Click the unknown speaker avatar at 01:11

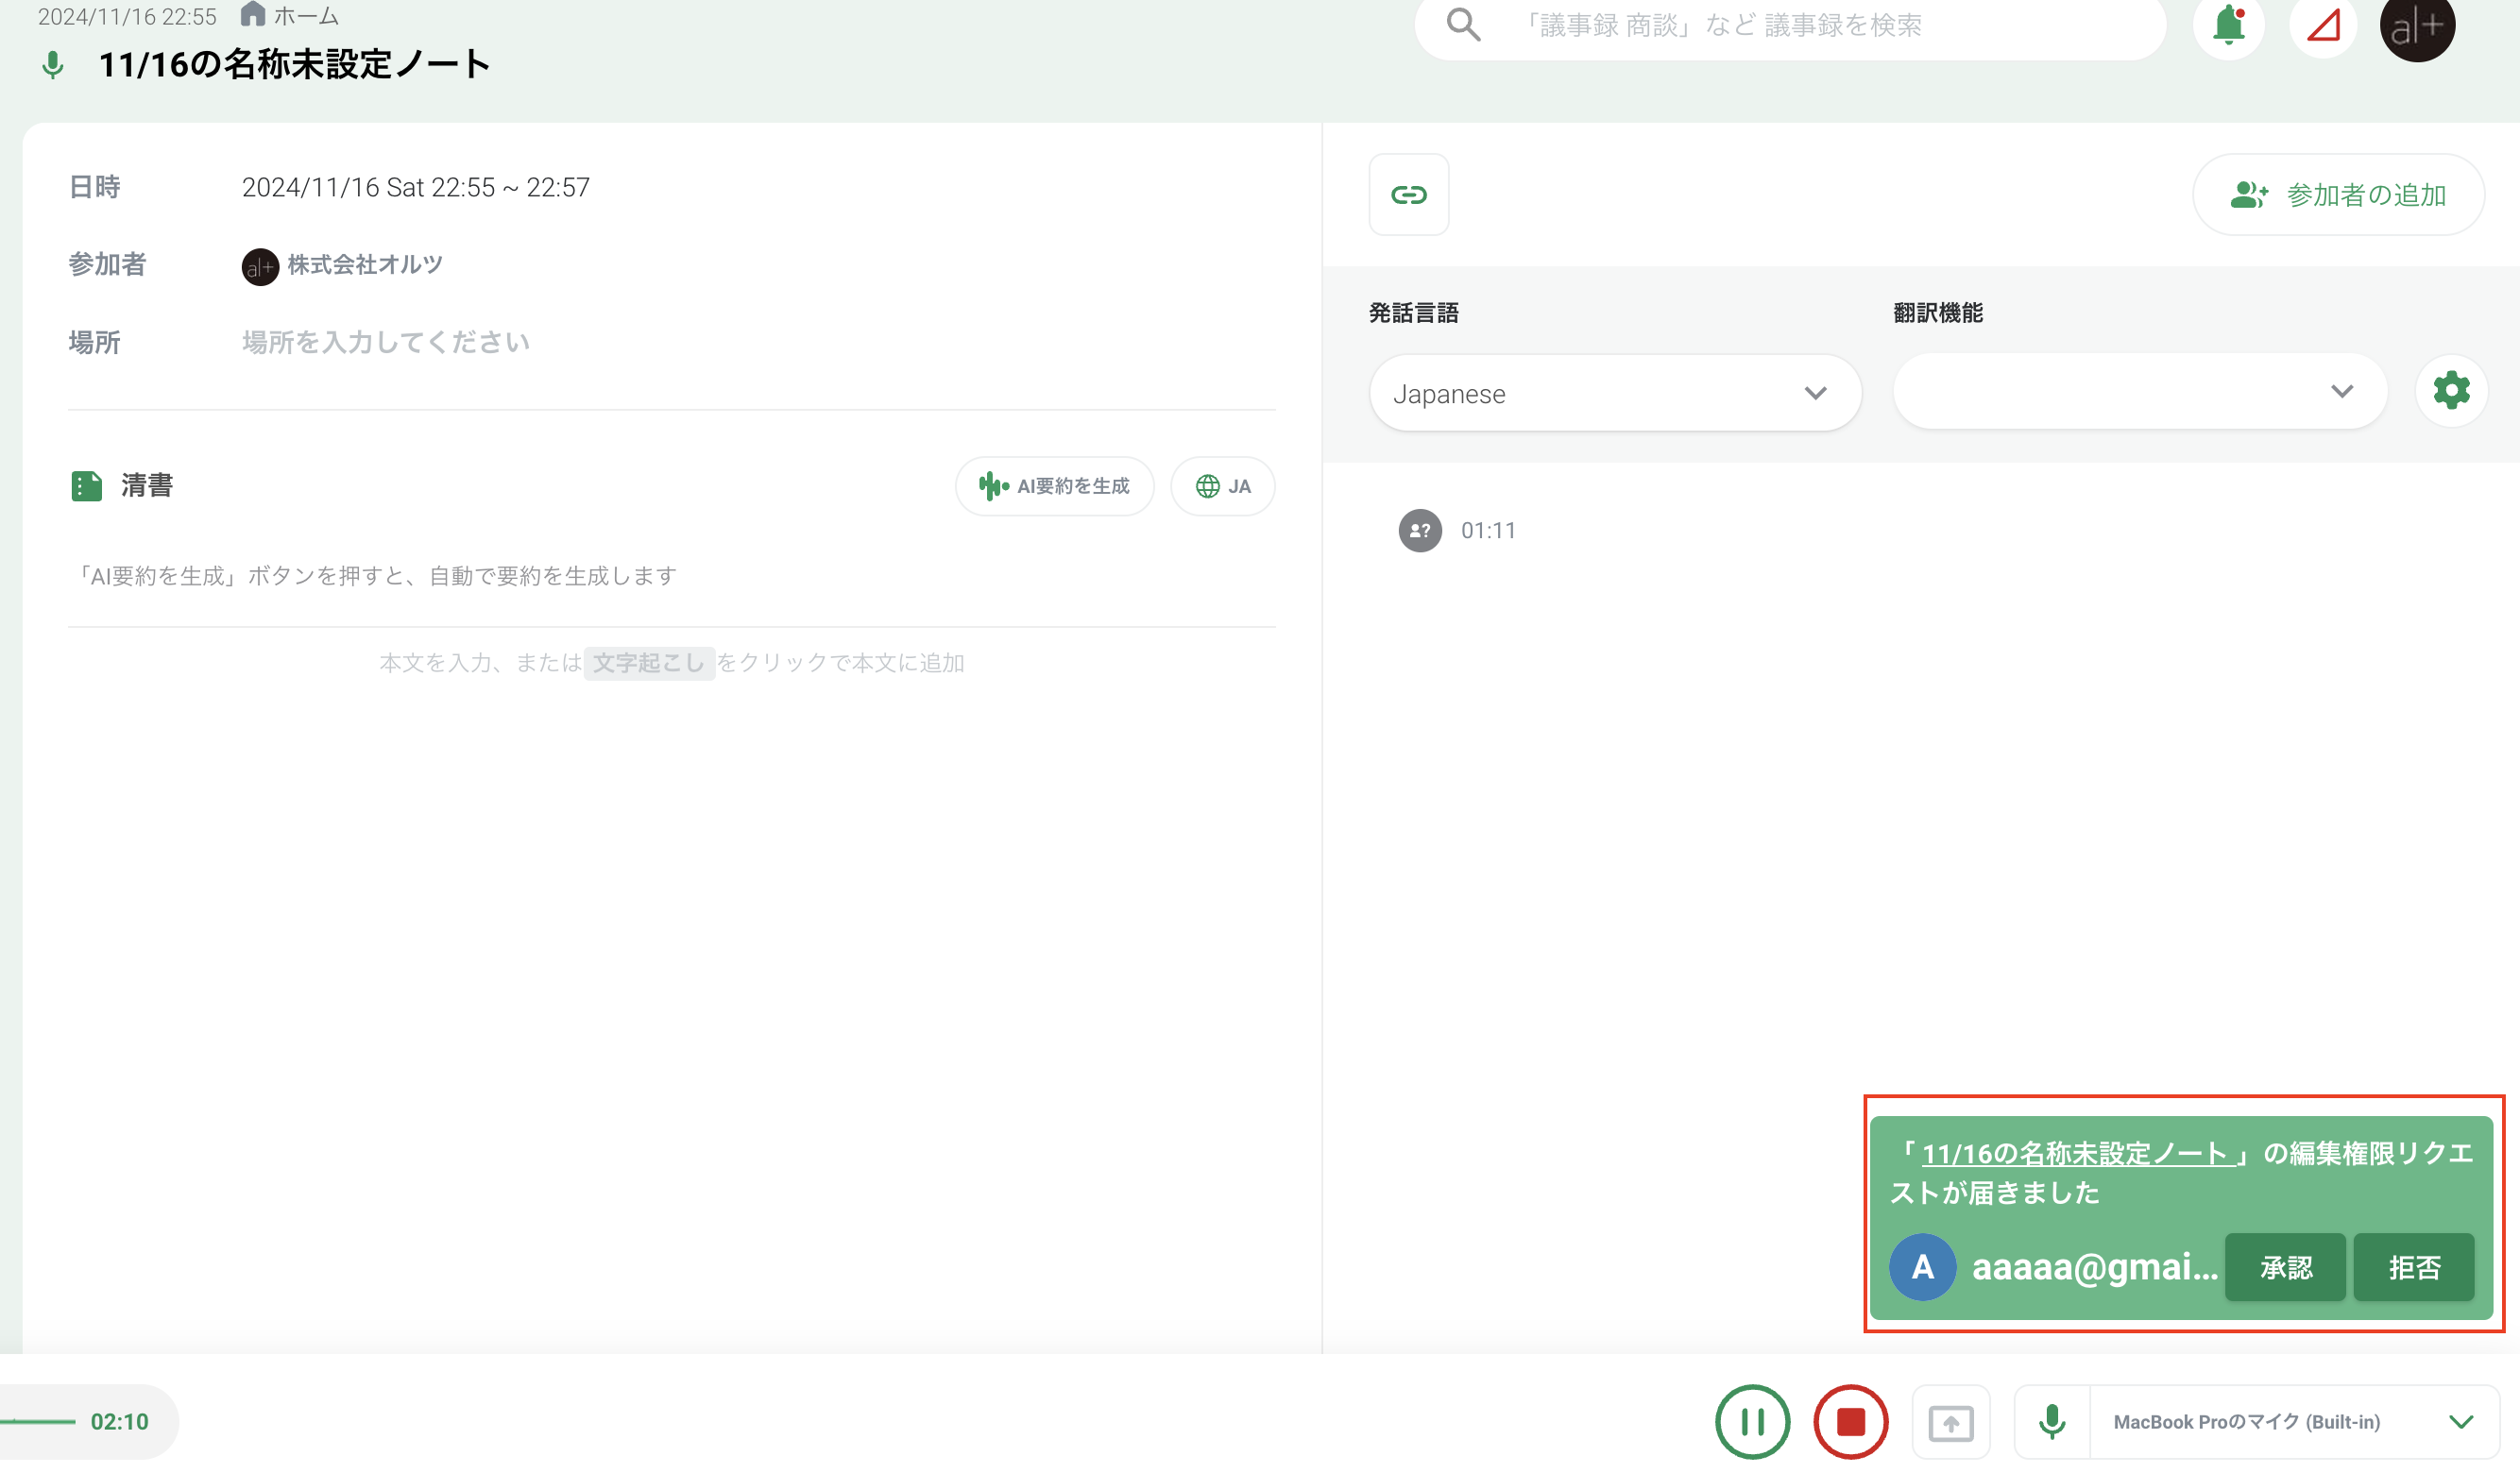coord(1420,530)
